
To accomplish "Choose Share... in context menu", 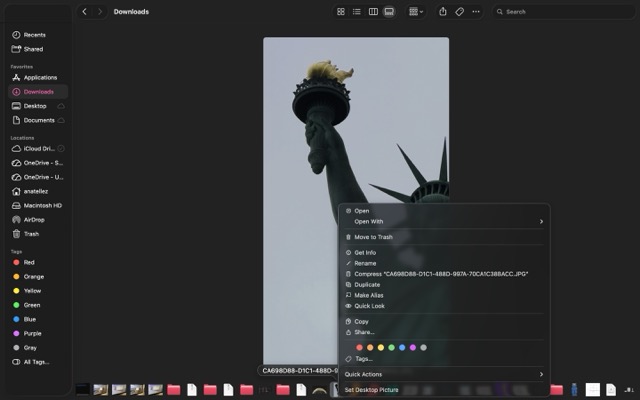I will [x=444, y=332].
